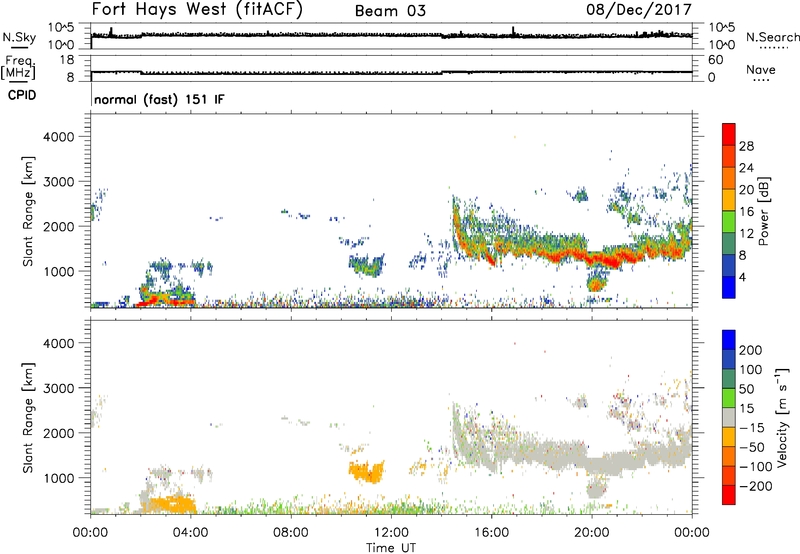Select the '24' label on Power colorbar
The height and width of the screenshot is (554, 800).
[x=746, y=168]
